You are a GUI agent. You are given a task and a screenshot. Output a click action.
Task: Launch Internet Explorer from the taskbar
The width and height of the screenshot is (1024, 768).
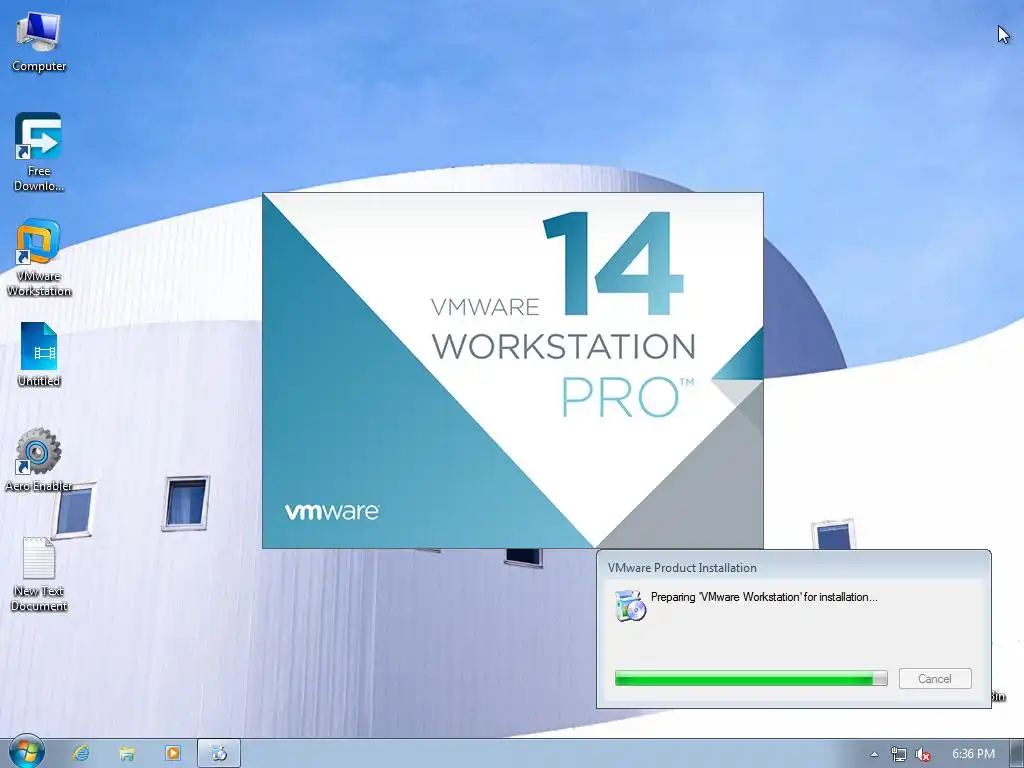(81, 753)
